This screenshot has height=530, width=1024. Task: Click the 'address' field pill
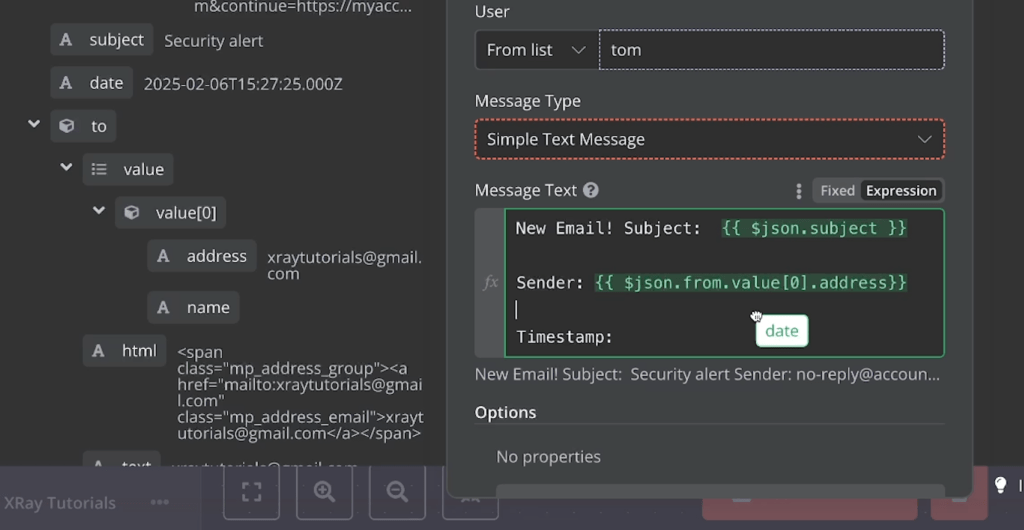pos(203,256)
